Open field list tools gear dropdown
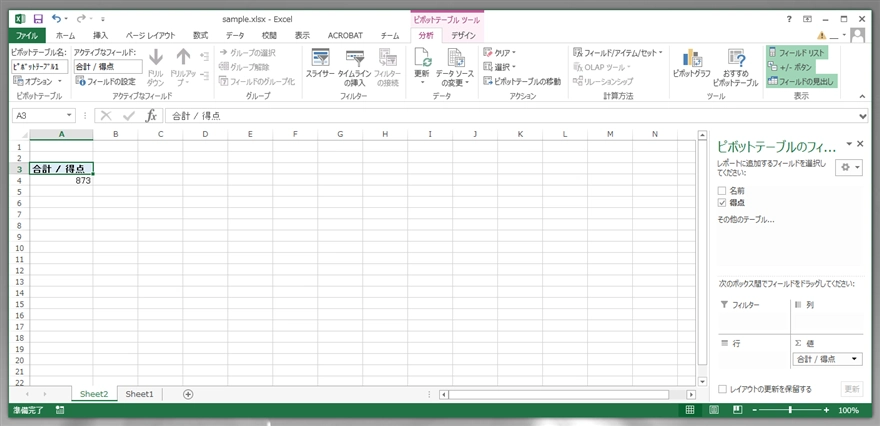The height and width of the screenshot is (426, 880). [849, 168]
